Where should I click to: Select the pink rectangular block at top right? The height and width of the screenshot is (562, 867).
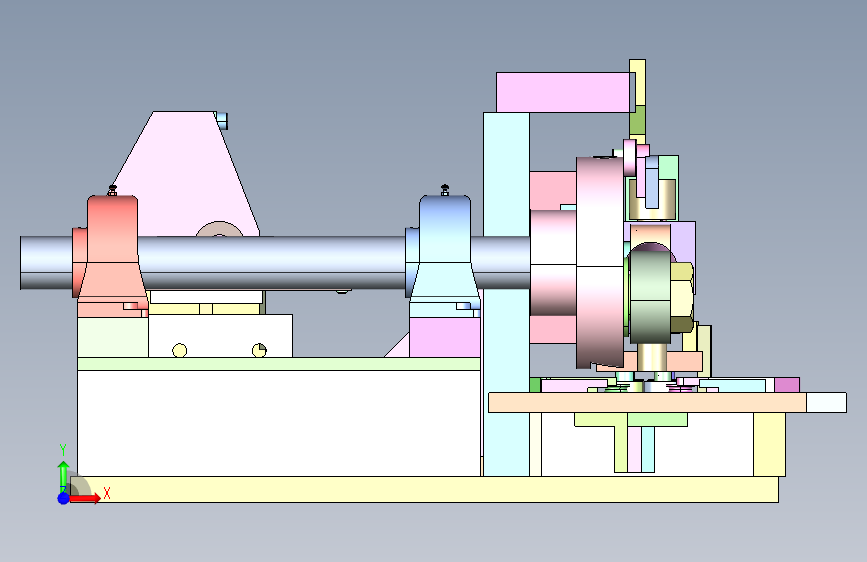562,92
